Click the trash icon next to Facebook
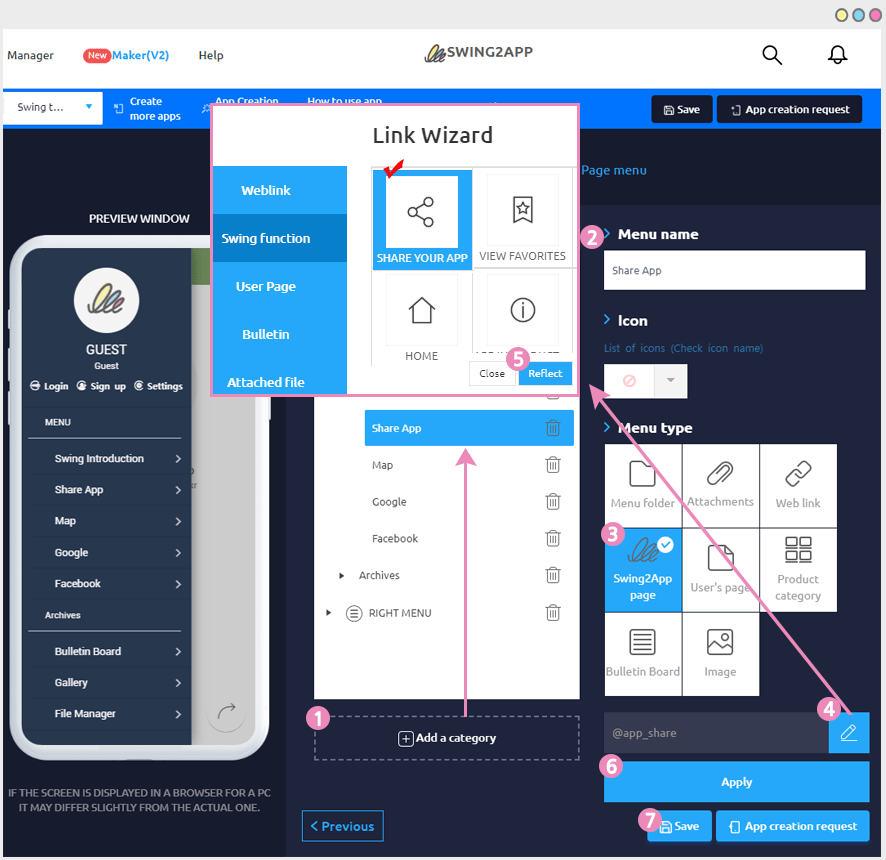Screen dimensions: 886x860 point(553,538)
